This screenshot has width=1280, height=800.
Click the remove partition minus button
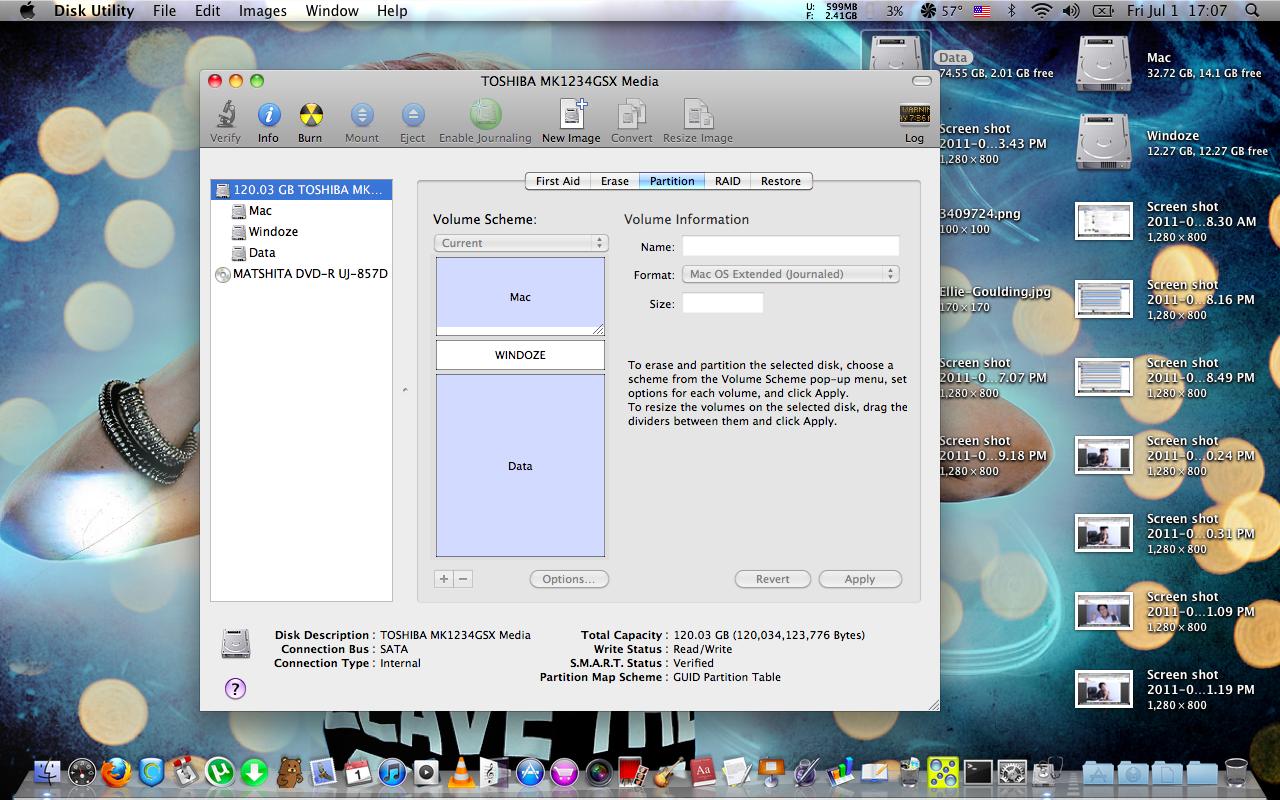(x=463, y=579)
